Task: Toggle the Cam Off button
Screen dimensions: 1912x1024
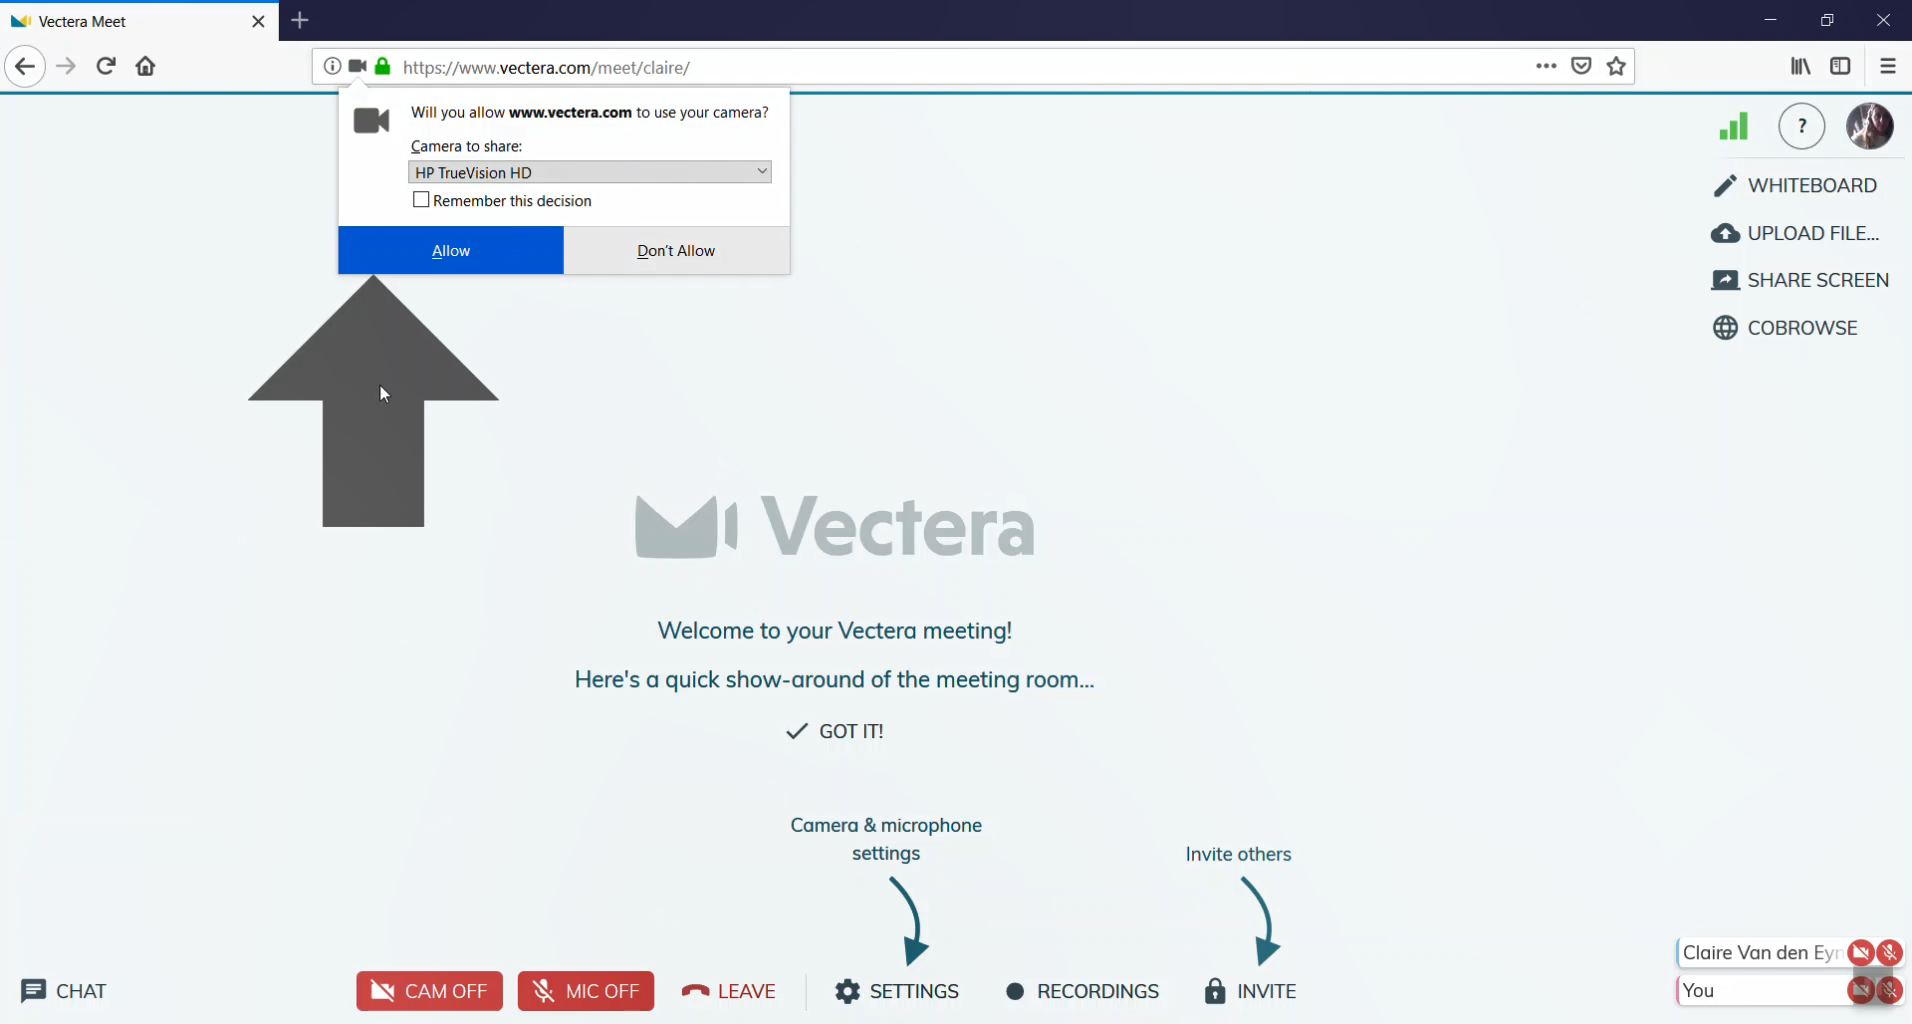Action: 429,991
